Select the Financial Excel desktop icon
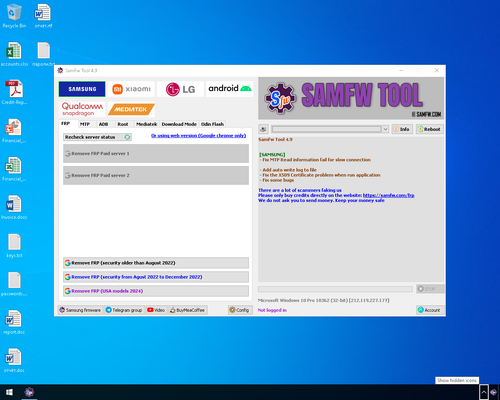 [14, 169]
